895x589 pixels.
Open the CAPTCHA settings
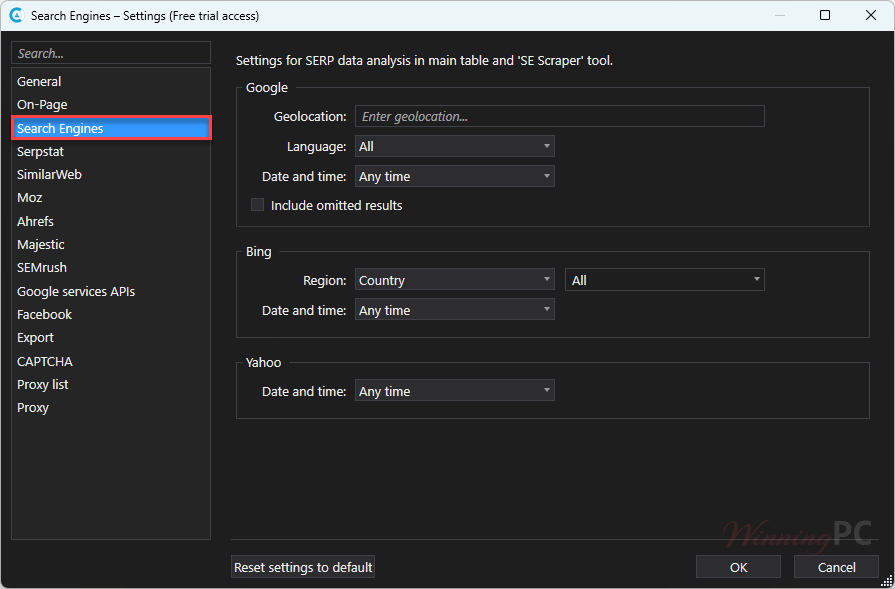point(45,362)
